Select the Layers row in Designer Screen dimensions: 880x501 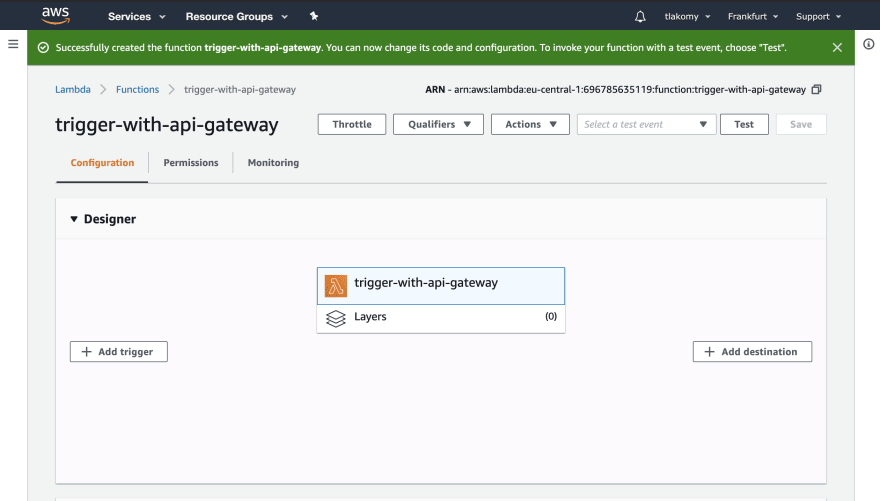point(441,319)
